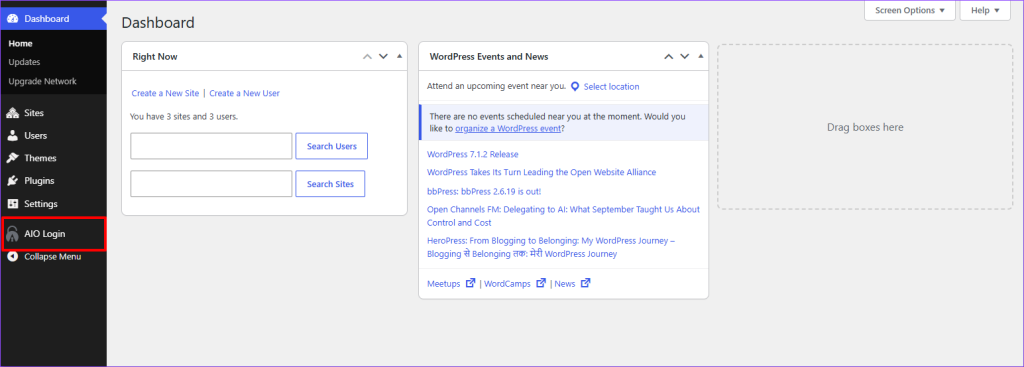Screen dimensions: 1024x367
Task: Open HeroPress WordPress Journey article link
Action: click(551, 247)
